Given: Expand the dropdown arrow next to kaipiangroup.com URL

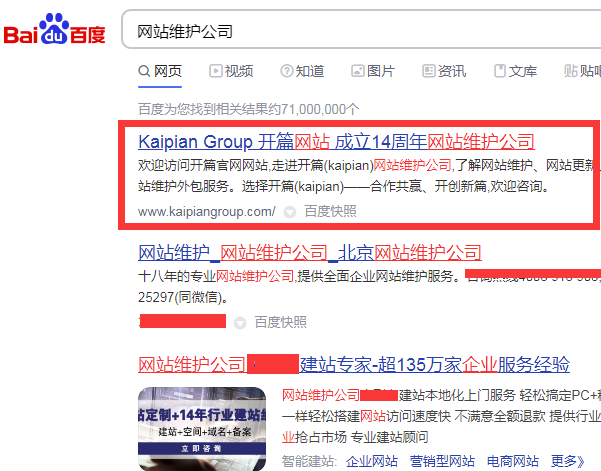Looking at the screenshot, I should [x=290, y=212].
